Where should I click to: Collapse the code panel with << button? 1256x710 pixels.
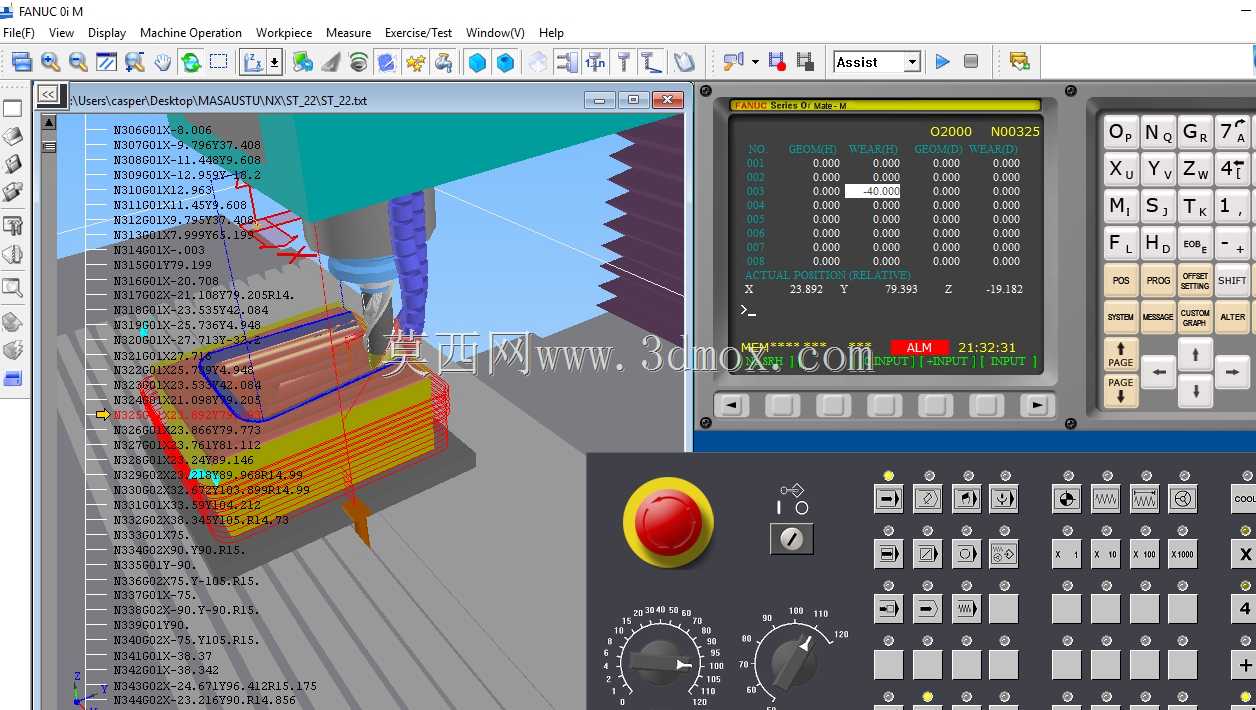[x=47, y=95]
